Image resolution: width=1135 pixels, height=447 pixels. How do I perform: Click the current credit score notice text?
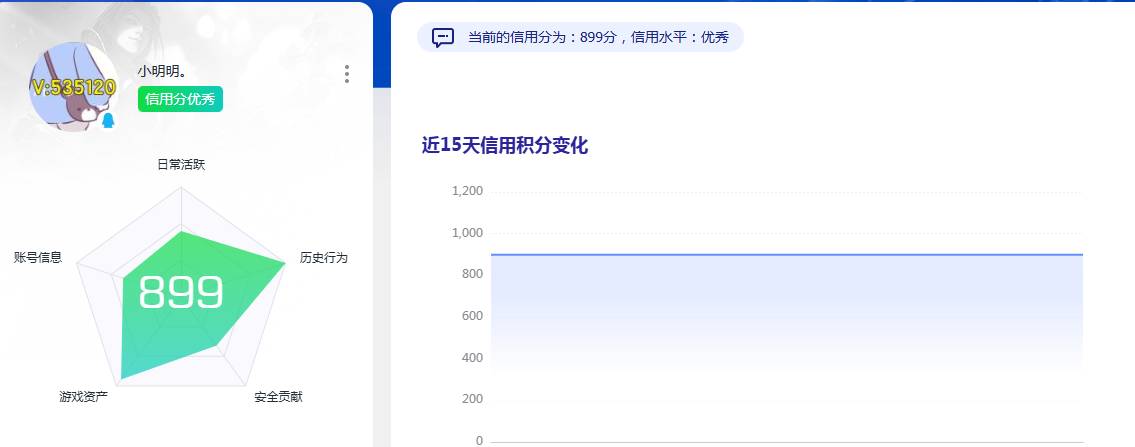tap(598, 38)
